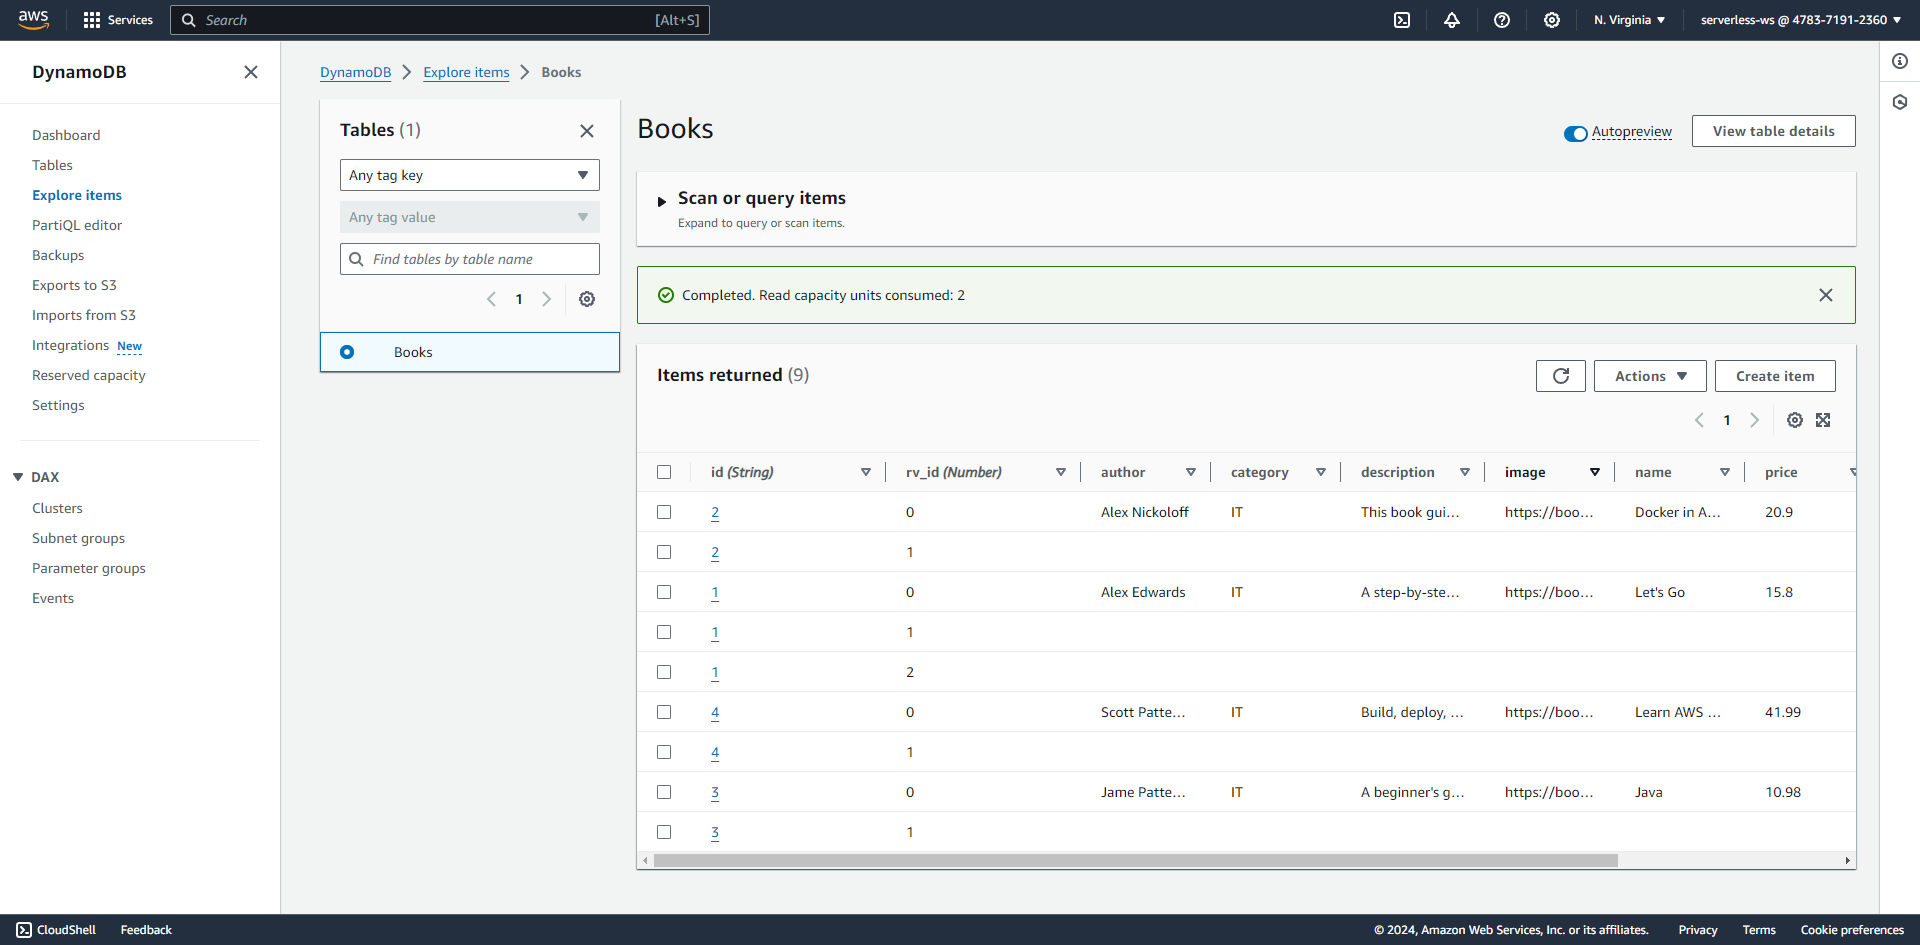Check the select-all items checkbox
The width and height of the screenshot is (1920, 945).
point(664,472)
